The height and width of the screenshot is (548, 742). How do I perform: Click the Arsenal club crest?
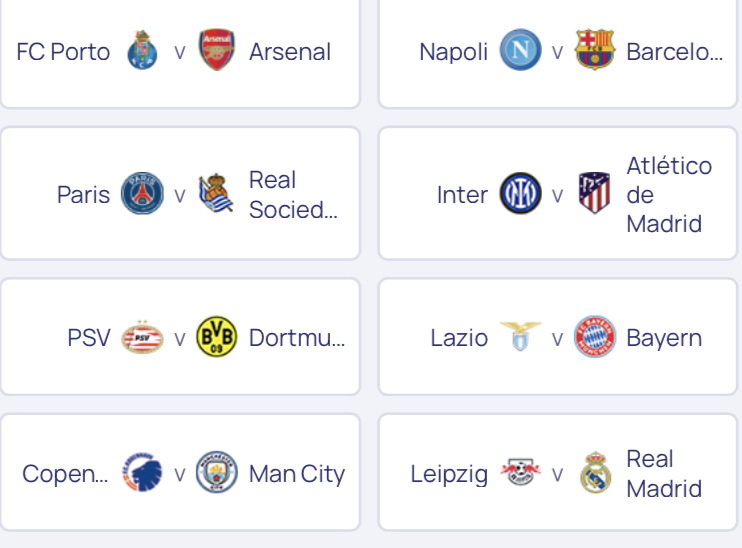217,50
